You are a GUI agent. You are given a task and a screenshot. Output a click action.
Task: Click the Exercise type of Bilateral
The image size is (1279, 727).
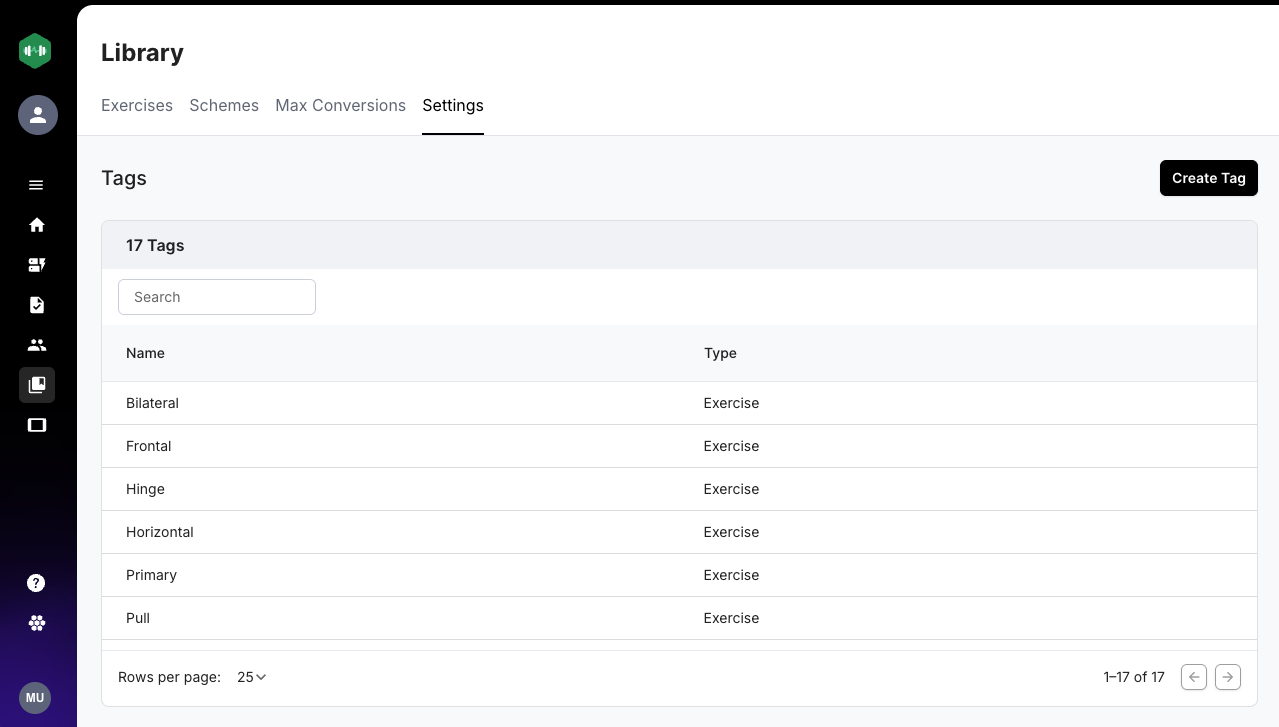pyautogui.click(x=731, y=403)
